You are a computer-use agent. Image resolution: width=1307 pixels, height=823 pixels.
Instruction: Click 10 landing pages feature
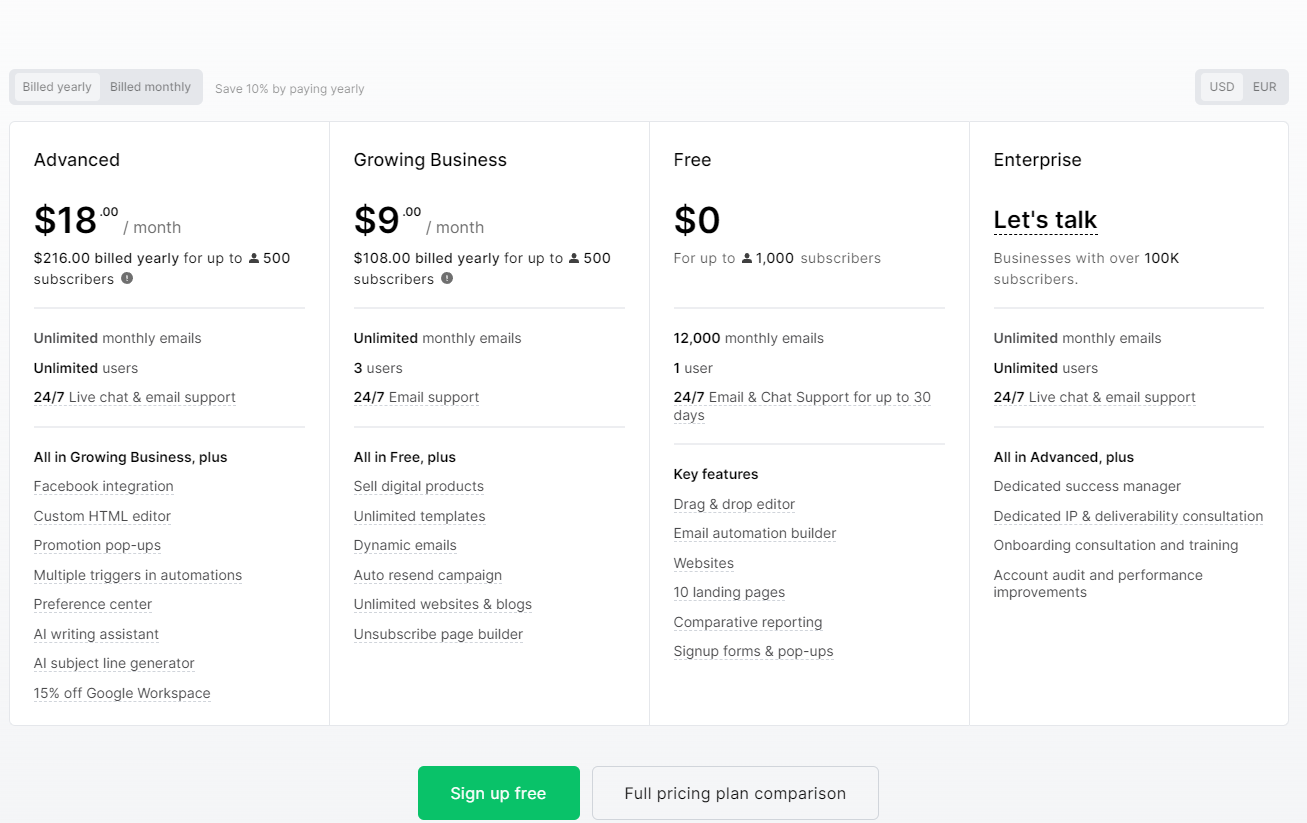(x=730, y=593)
